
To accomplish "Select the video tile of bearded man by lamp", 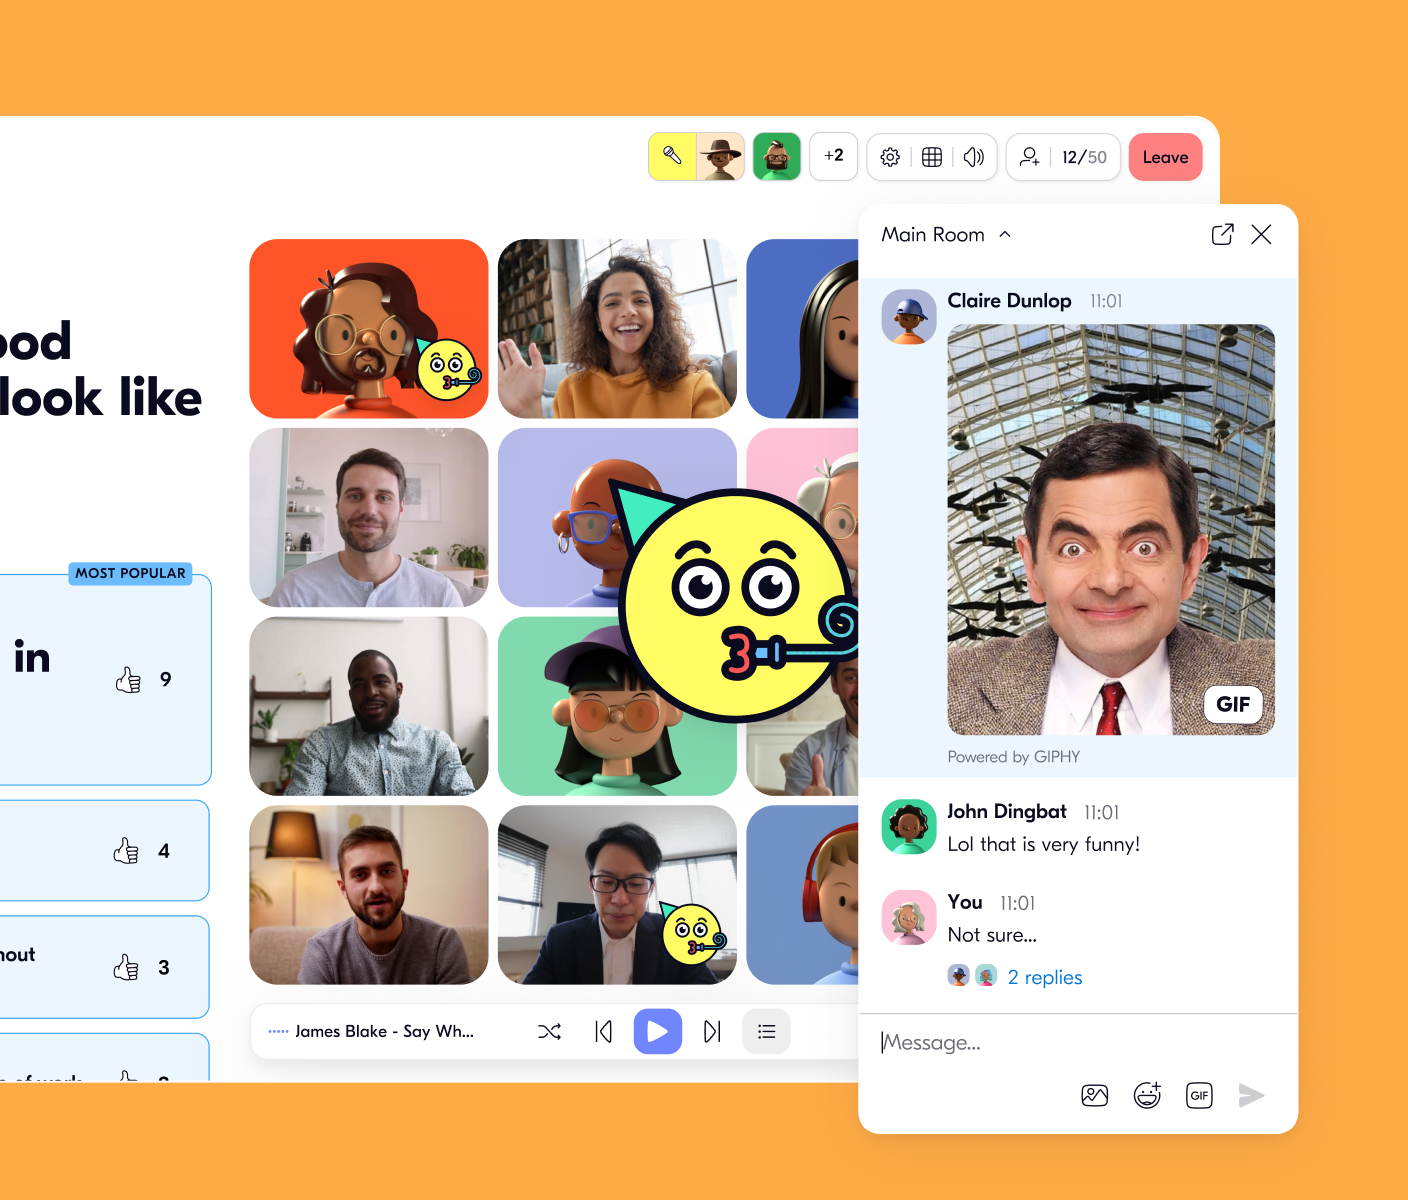I will [369, 895].
